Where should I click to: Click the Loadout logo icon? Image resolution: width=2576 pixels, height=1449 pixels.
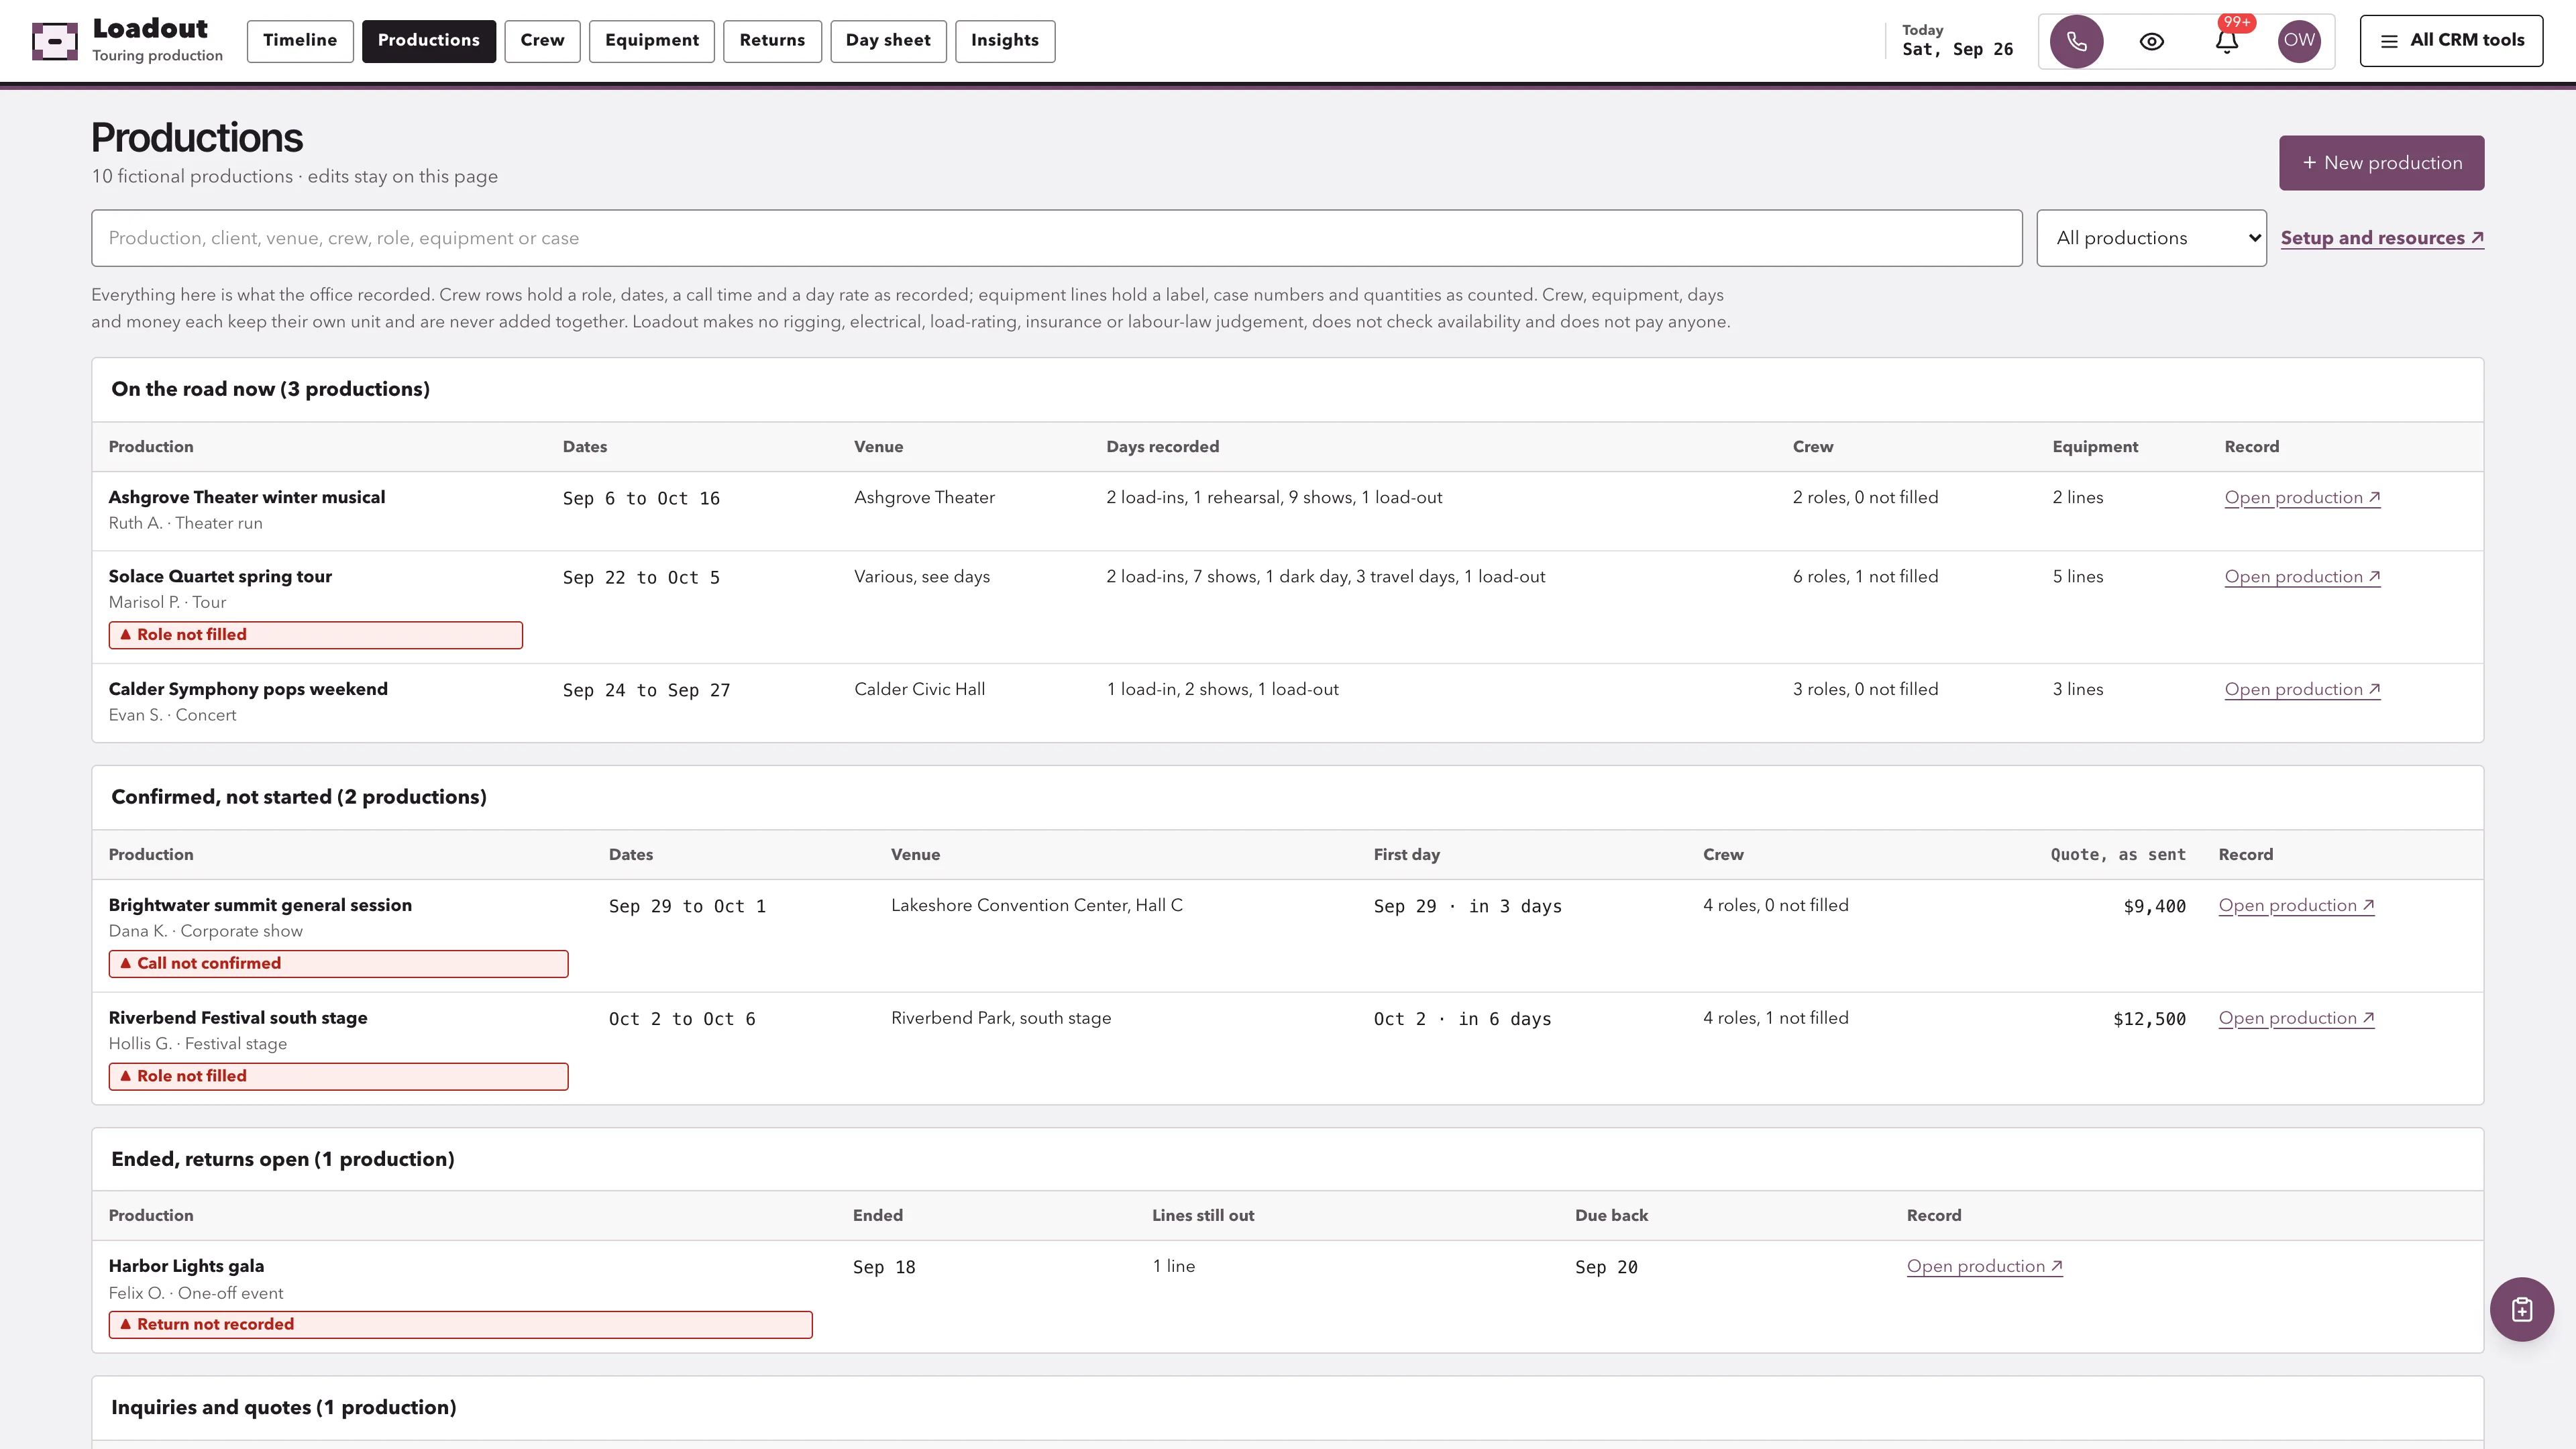pyautogui.click(x=55, y=41)
